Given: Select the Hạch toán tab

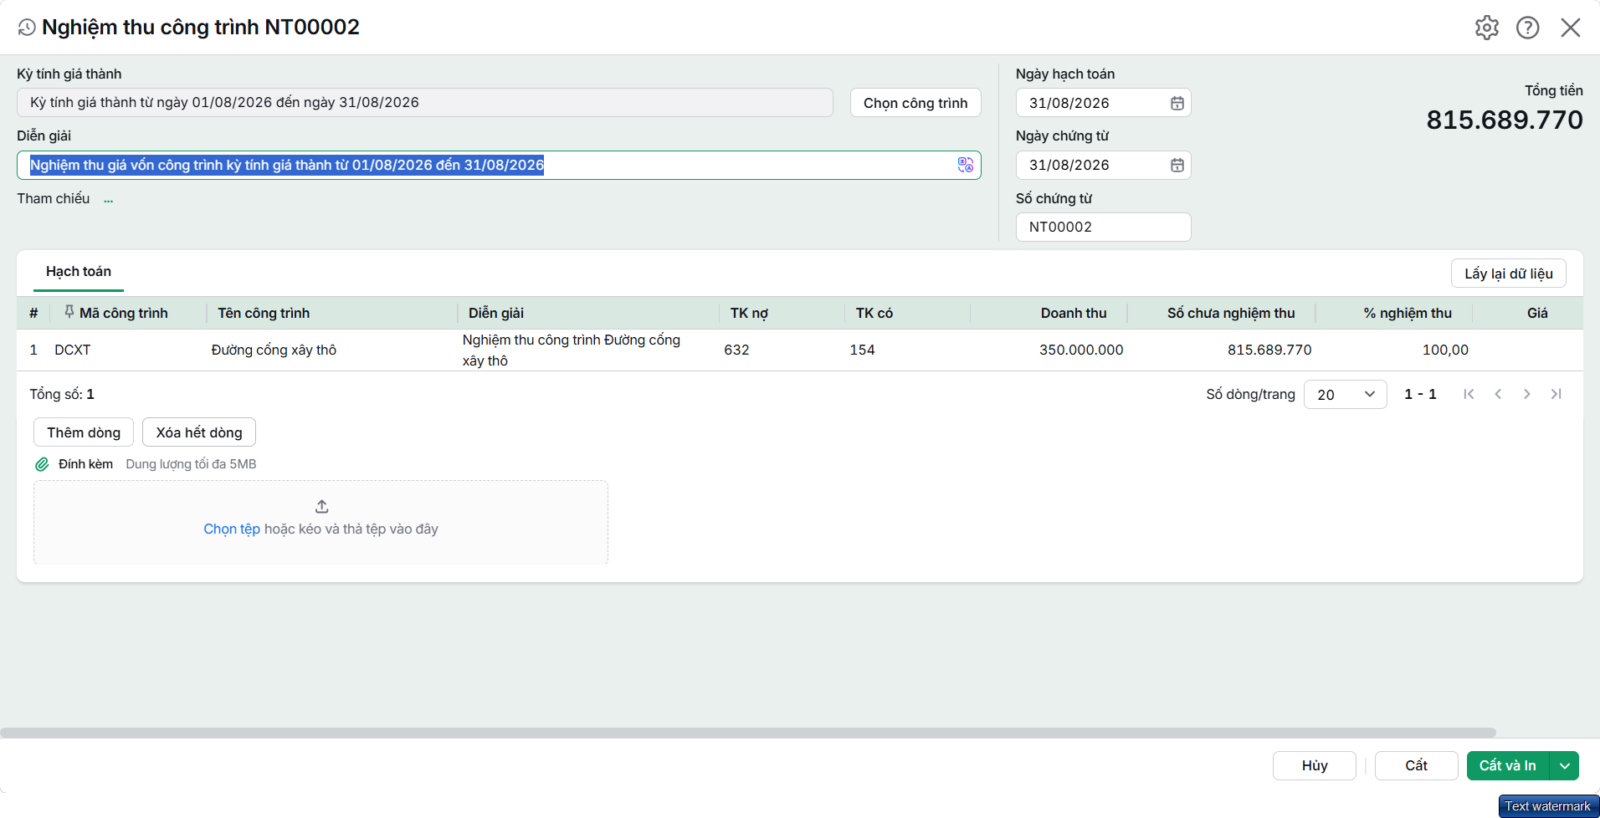Looking at the screenshot, I should tap(78, 272).
